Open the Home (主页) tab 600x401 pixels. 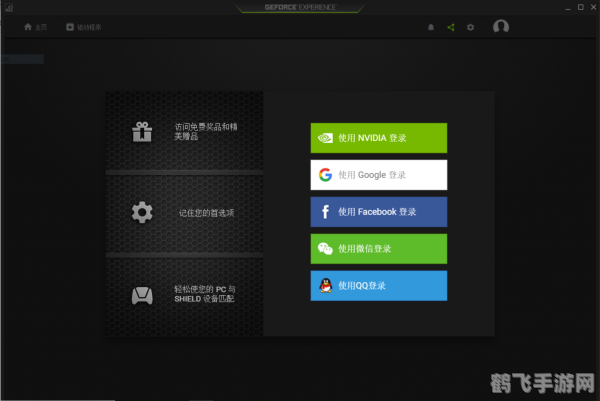(35, 27)
